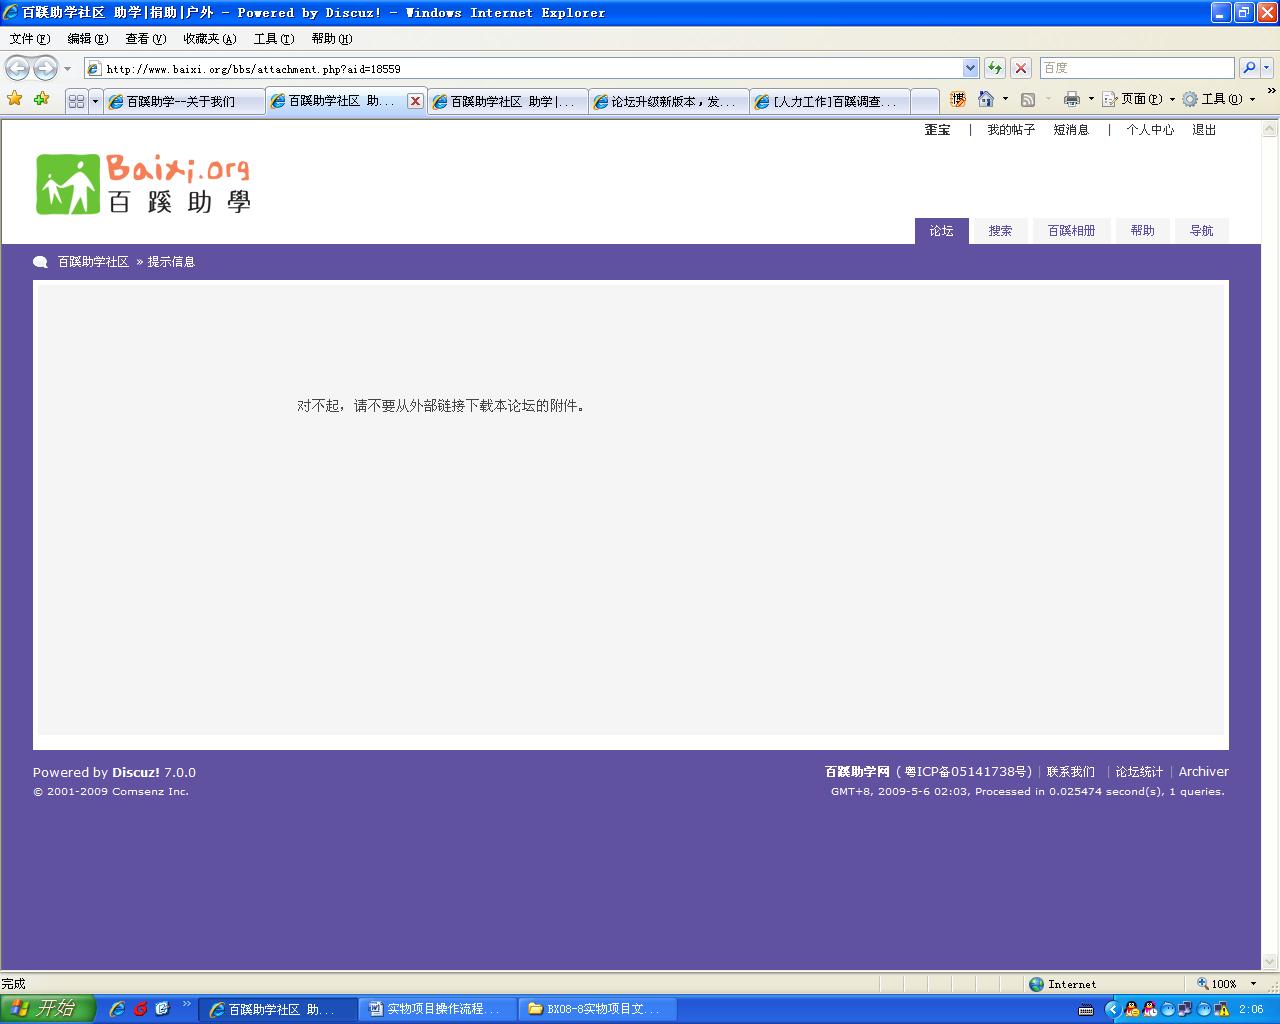1280x1024 pixels.
Task: Open the 收藏夹 (Favorites) menu
Action: (209, 39)
